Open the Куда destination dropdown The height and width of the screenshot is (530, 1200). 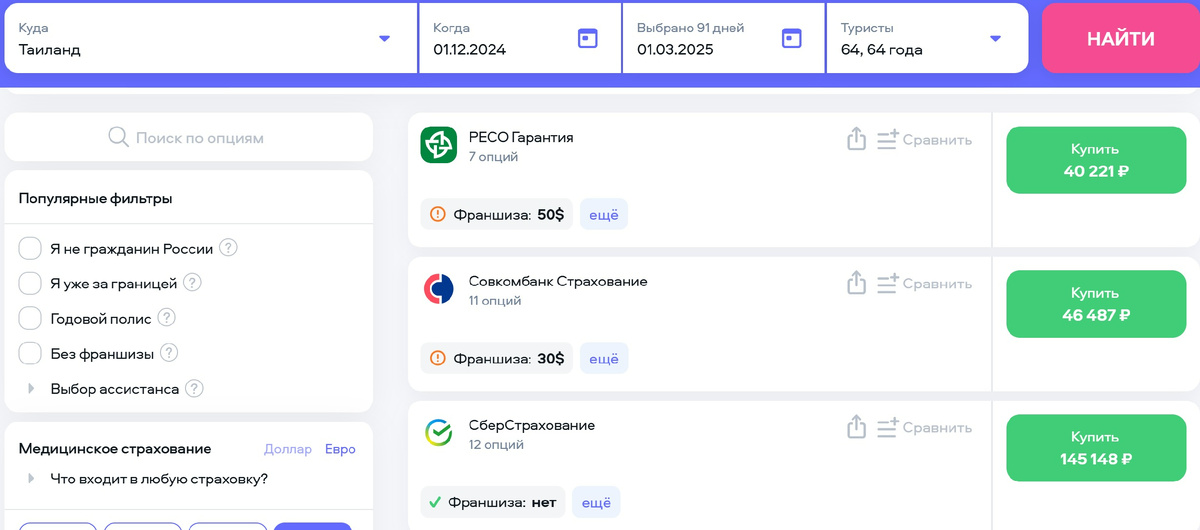(x=384, y=39)
